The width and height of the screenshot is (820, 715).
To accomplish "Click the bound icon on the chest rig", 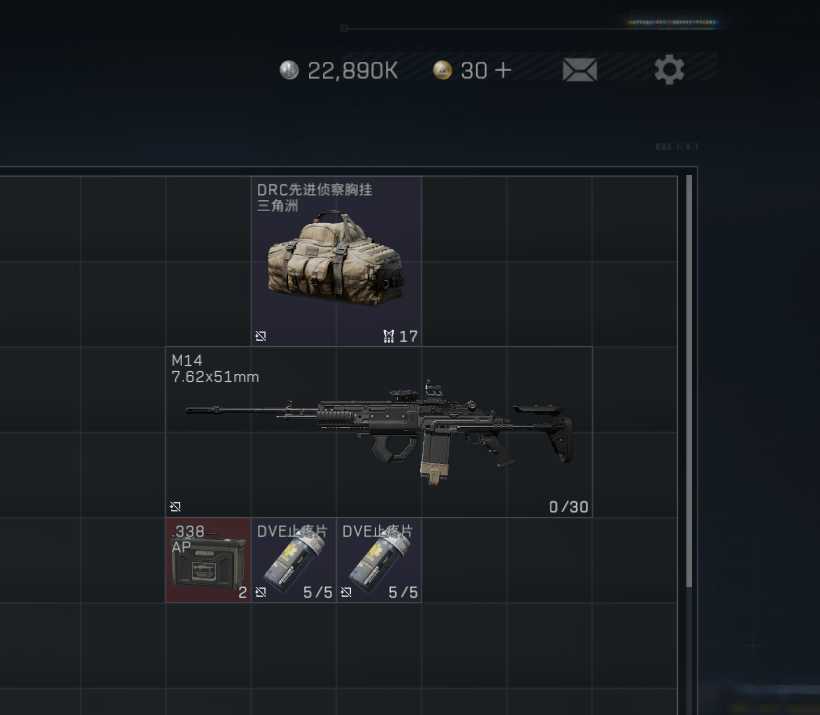I will (261, 336).
